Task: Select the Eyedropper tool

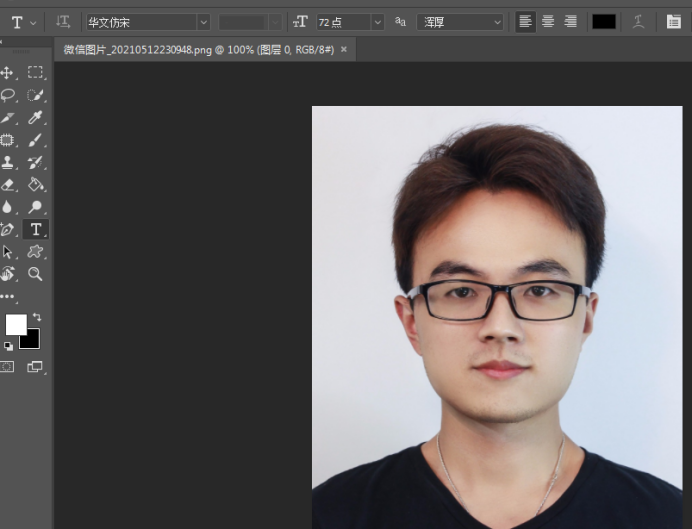Action: pyautogui.click(x=35, y=118)
